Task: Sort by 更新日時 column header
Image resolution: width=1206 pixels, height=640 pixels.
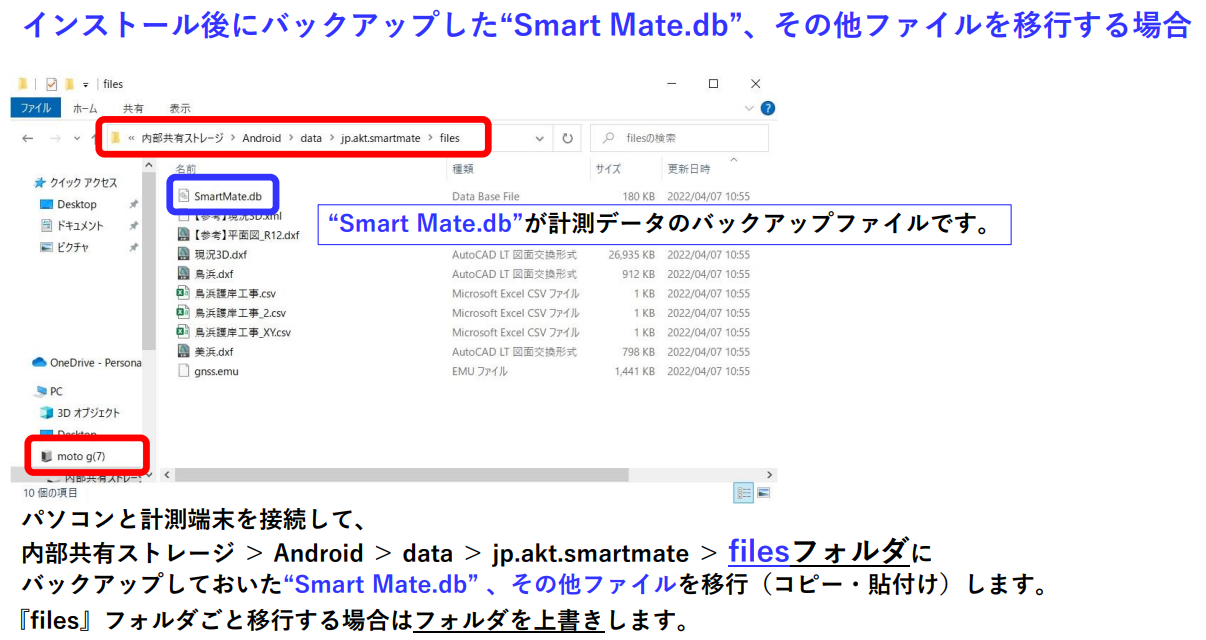Action: pos(689,169)
